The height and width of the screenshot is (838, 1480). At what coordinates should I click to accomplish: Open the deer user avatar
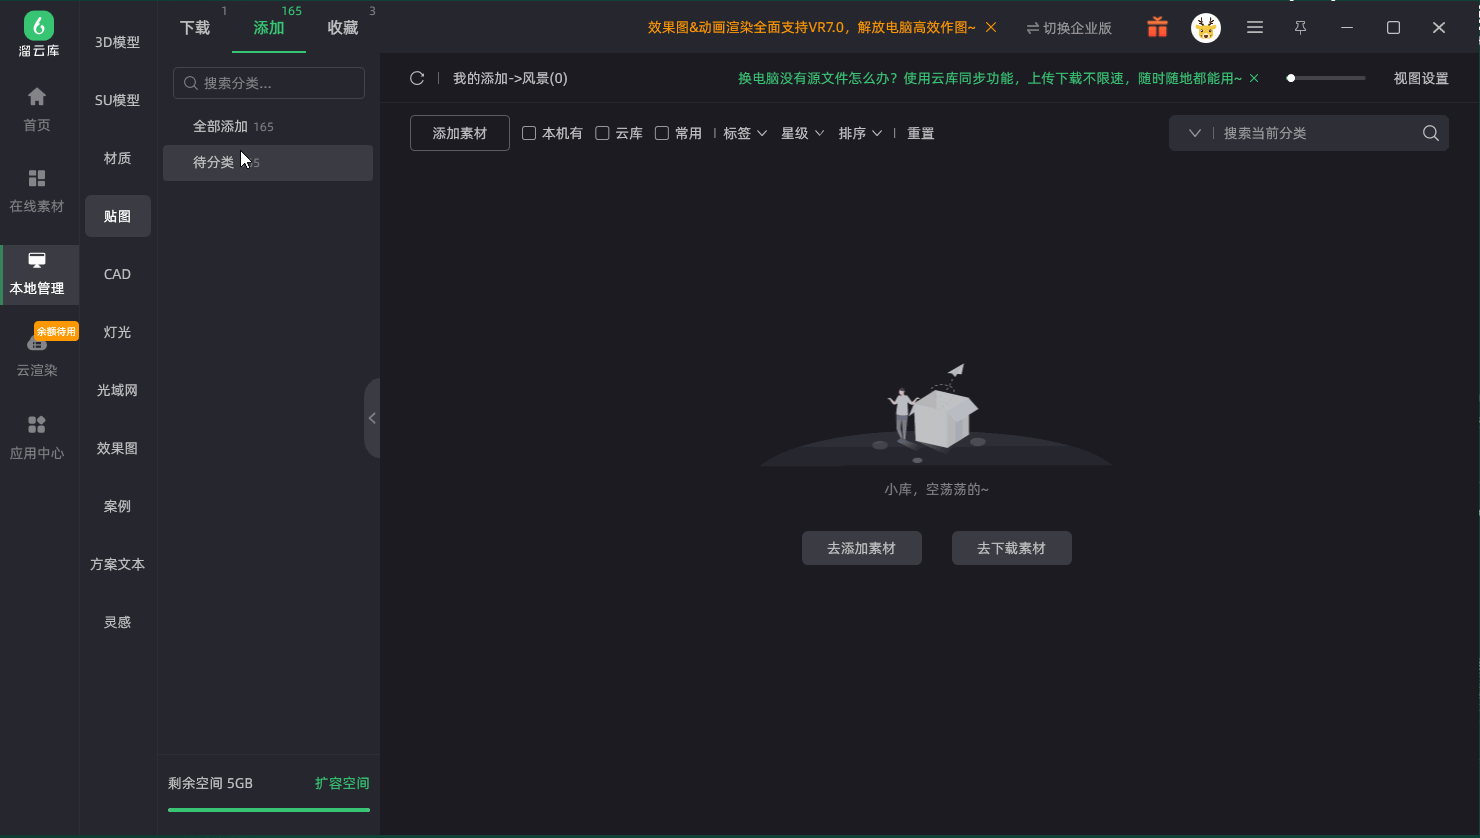tap(1206, 28)
